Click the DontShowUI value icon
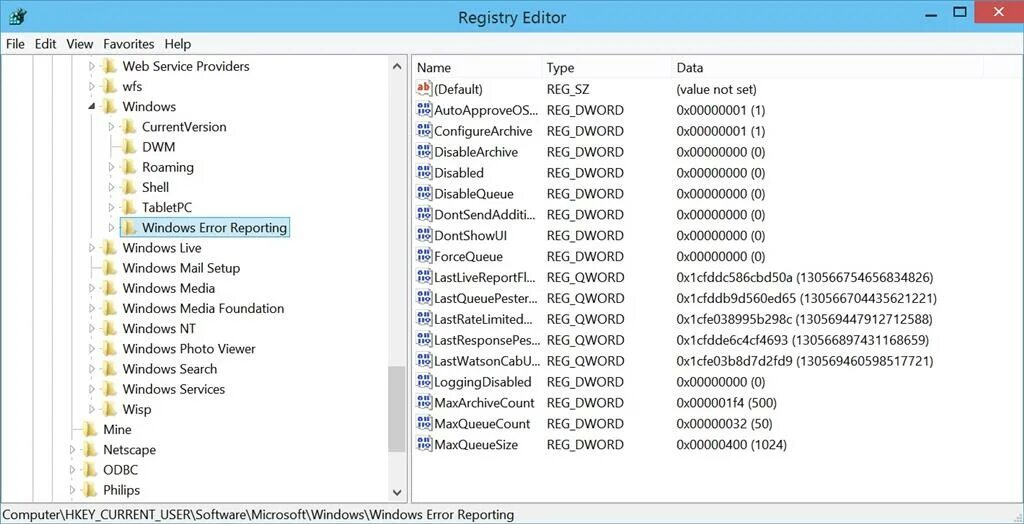Screen dimensions: 1024x524 coord(424,235)
